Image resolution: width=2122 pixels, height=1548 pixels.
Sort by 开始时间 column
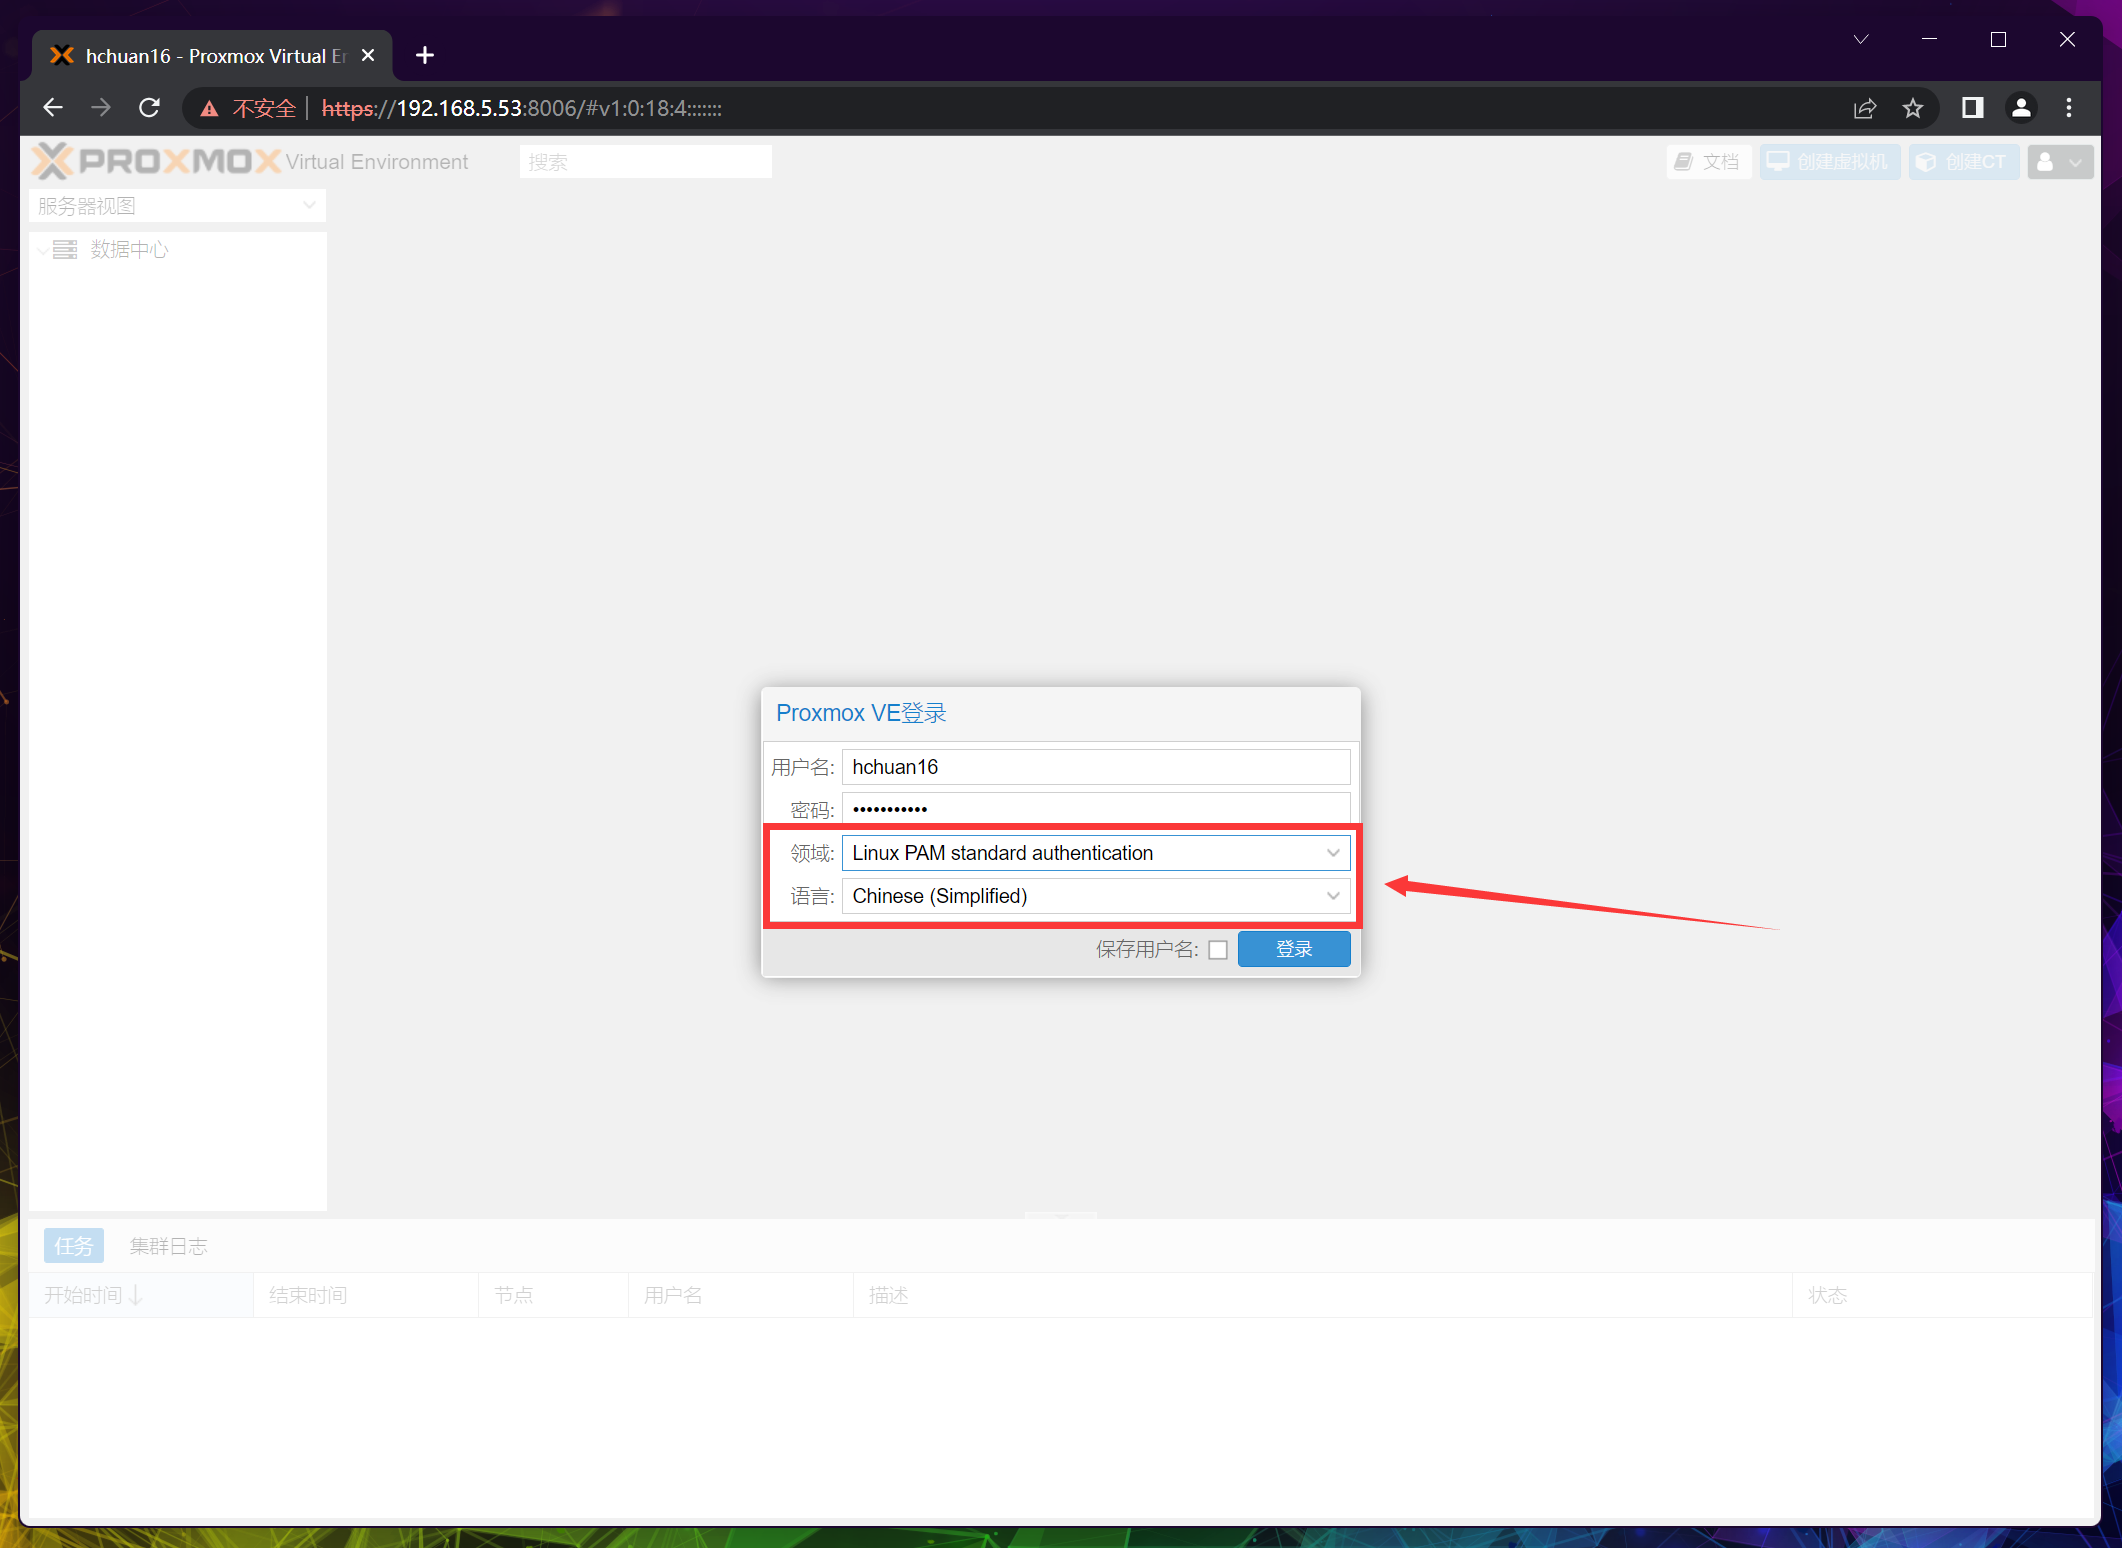click(x=141, y=1295)
